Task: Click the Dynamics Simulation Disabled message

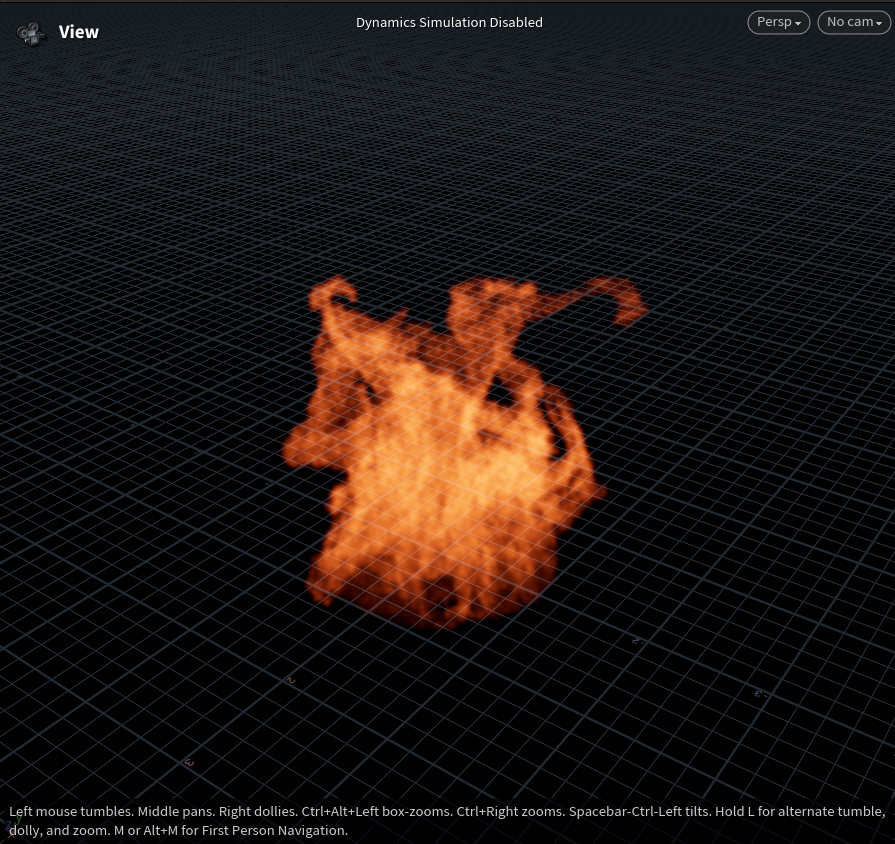Action: click(449, 22)
